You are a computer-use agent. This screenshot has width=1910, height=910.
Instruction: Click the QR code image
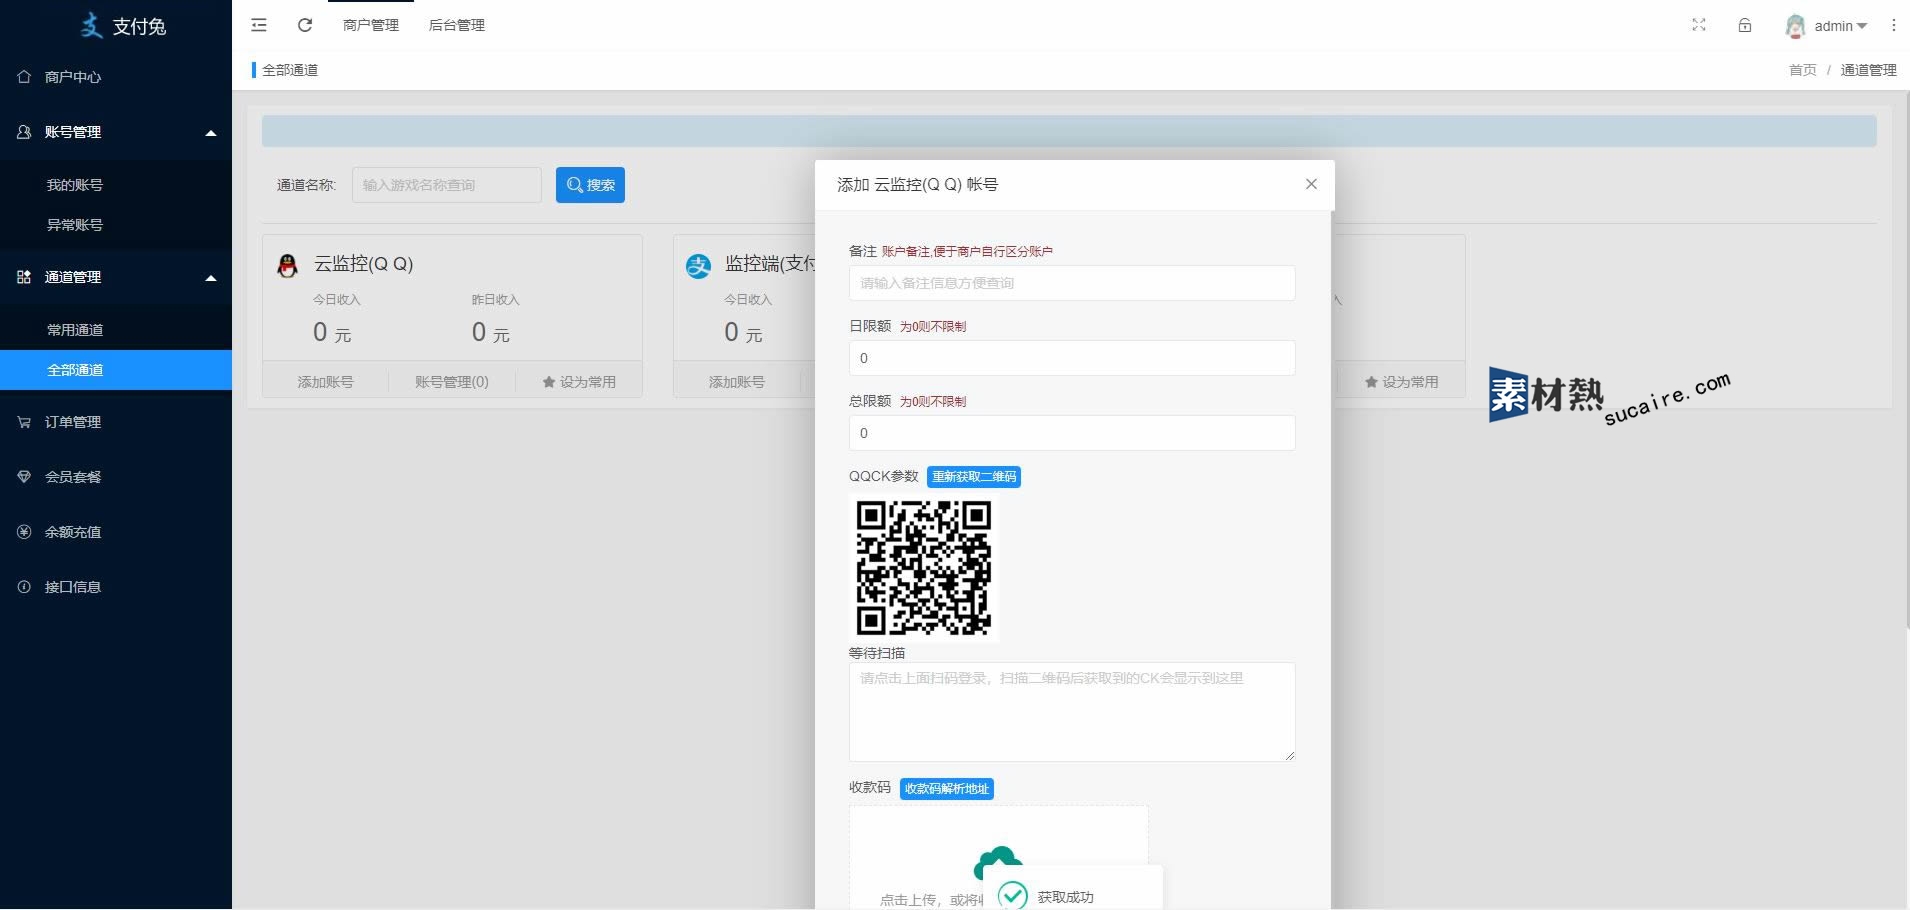point(924,568)
